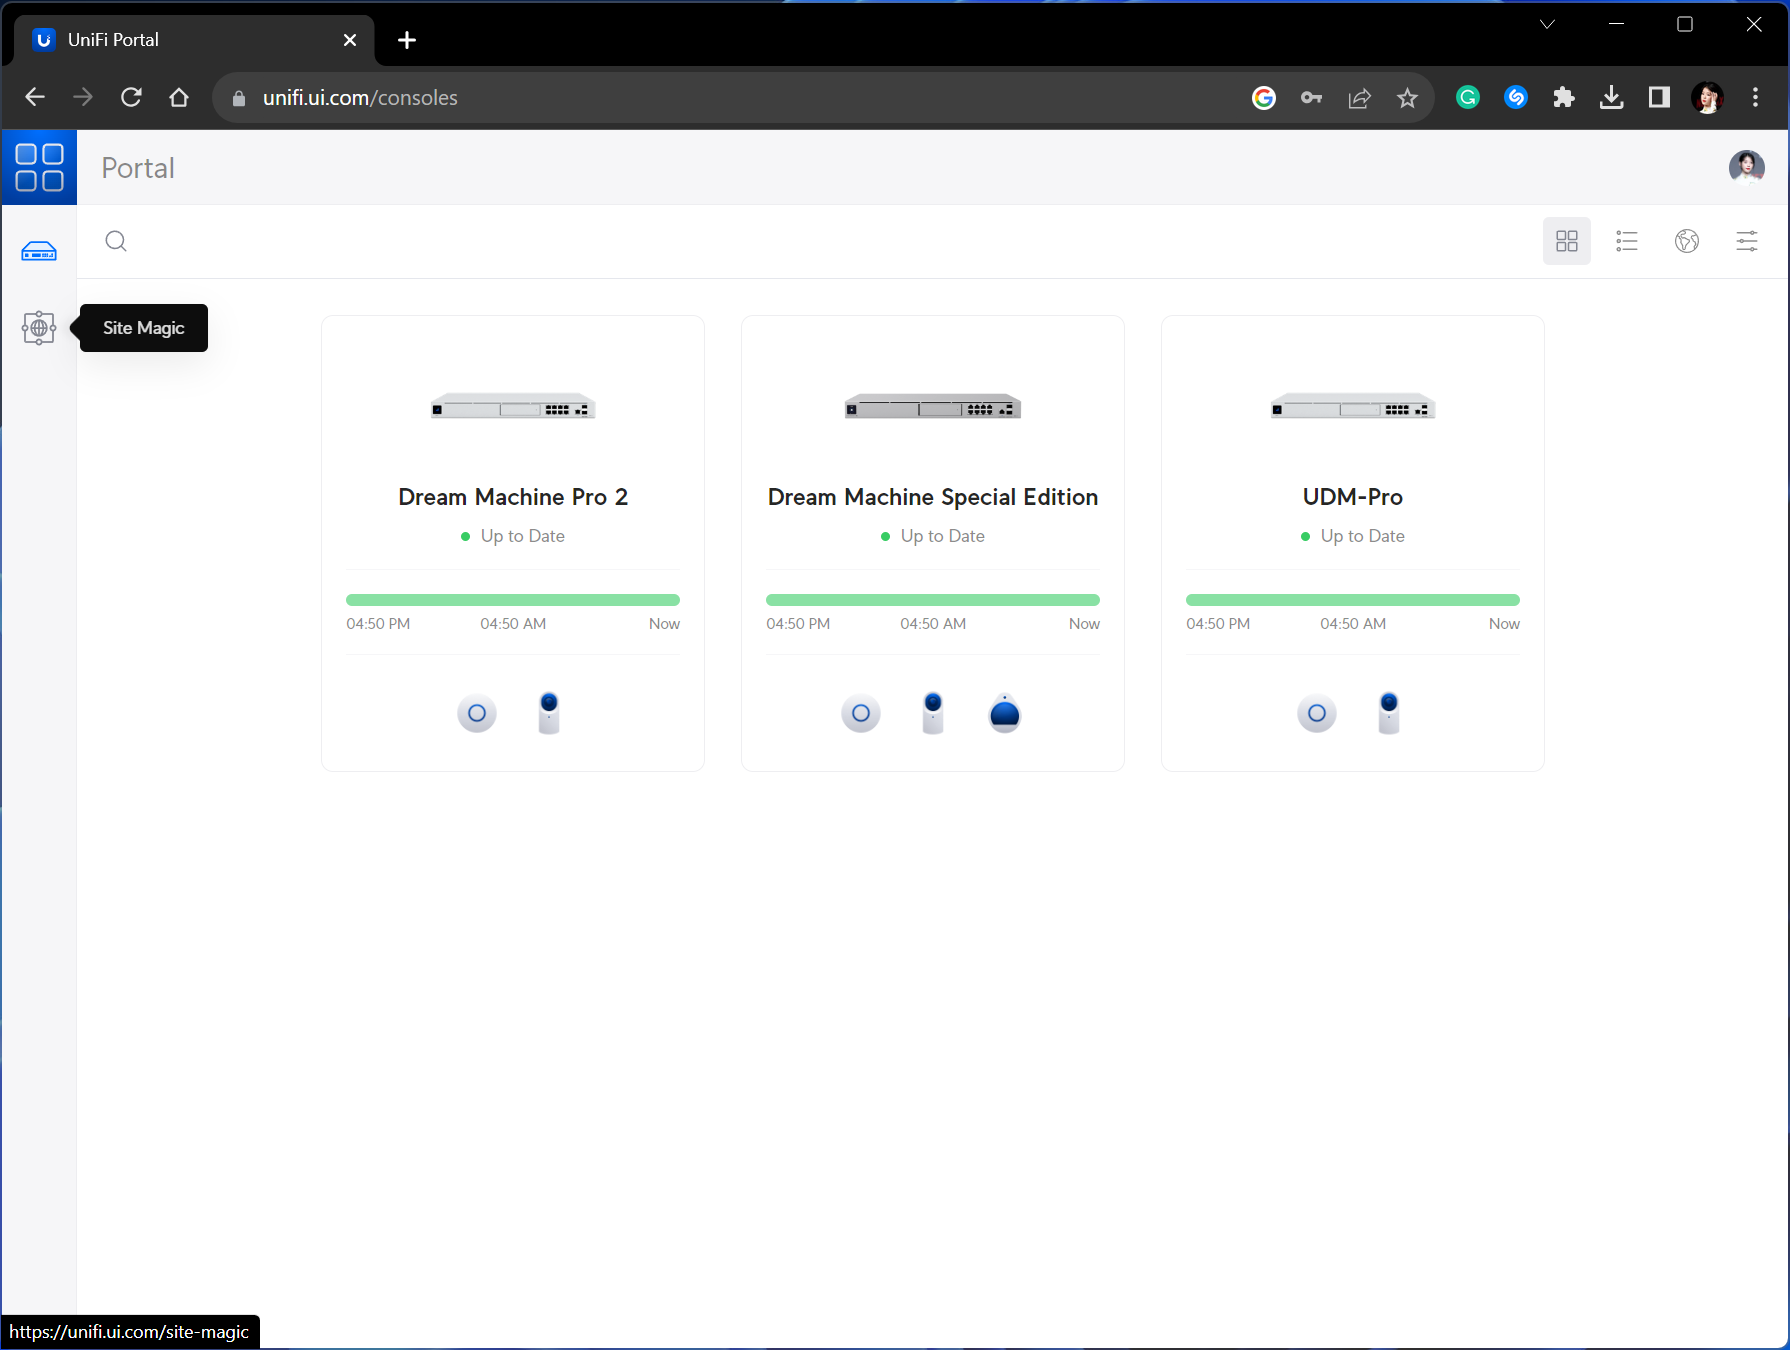This screenshot has width=1790, height=1350.
Task: Go back in browser
Action: pos(35,97)
